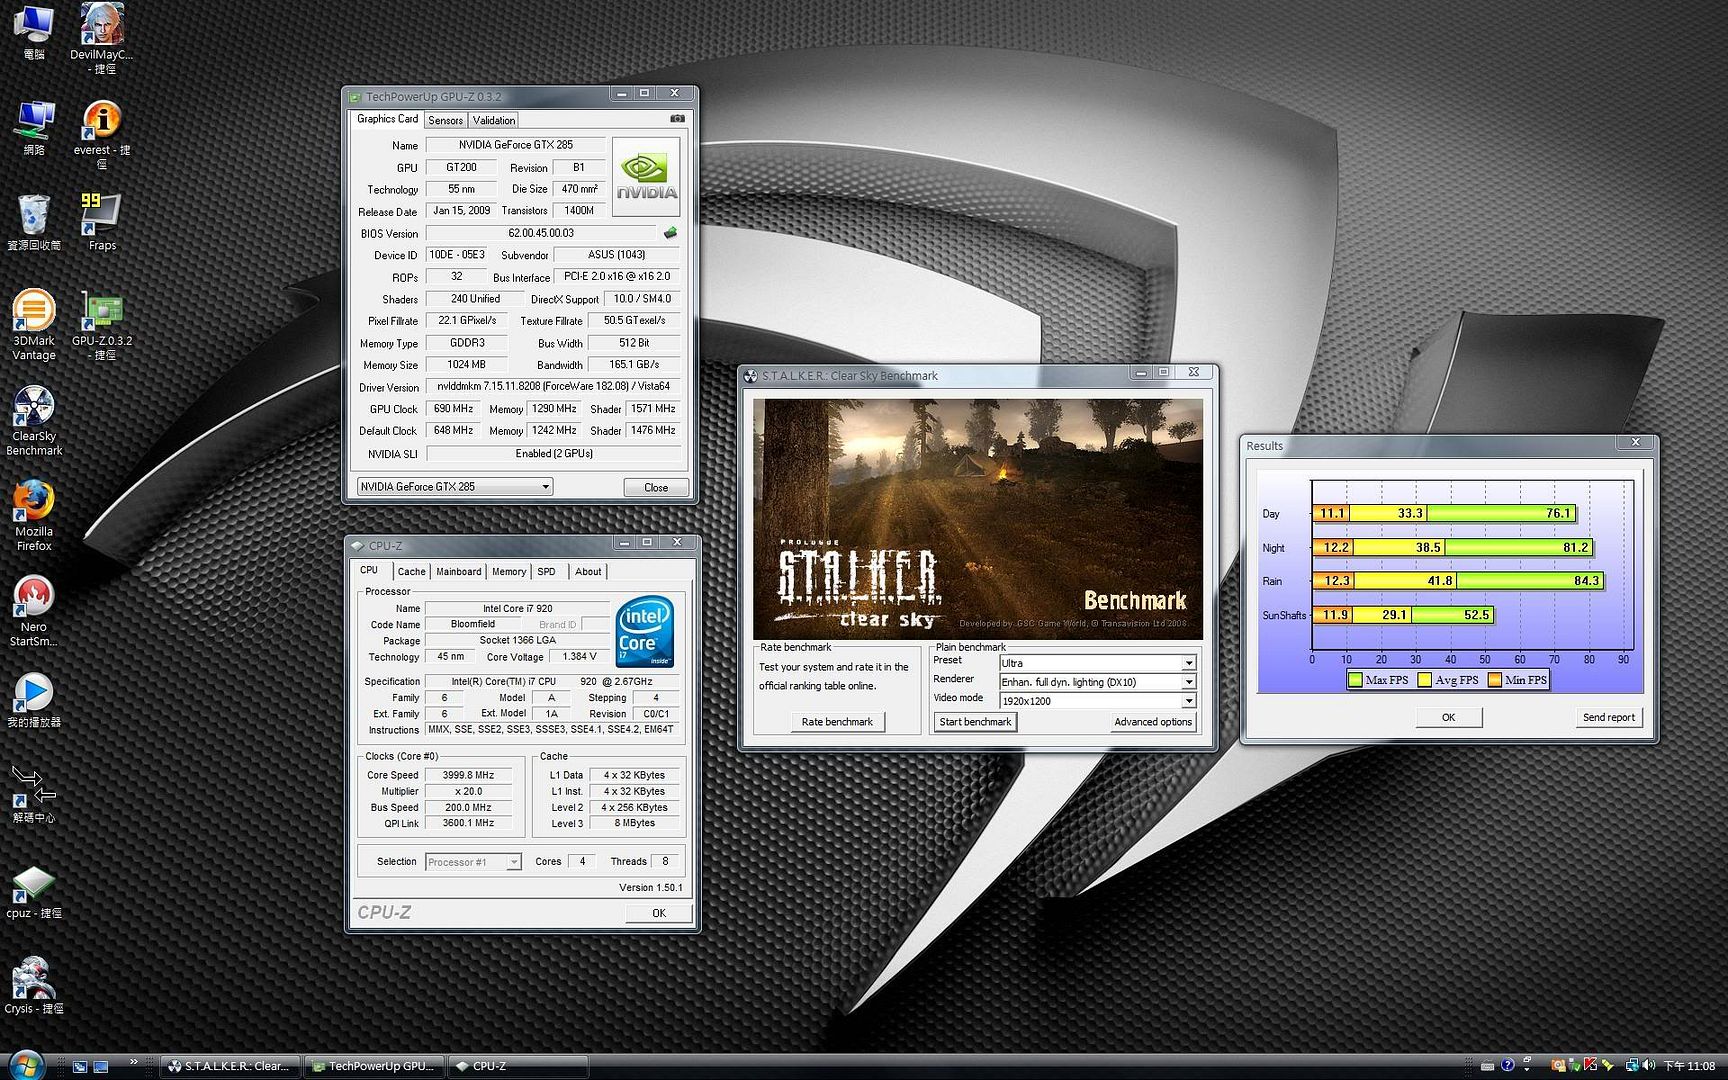Switch to Validation tab in GPU-Z
1728x1080 pixels.
(x=494, y=120)
